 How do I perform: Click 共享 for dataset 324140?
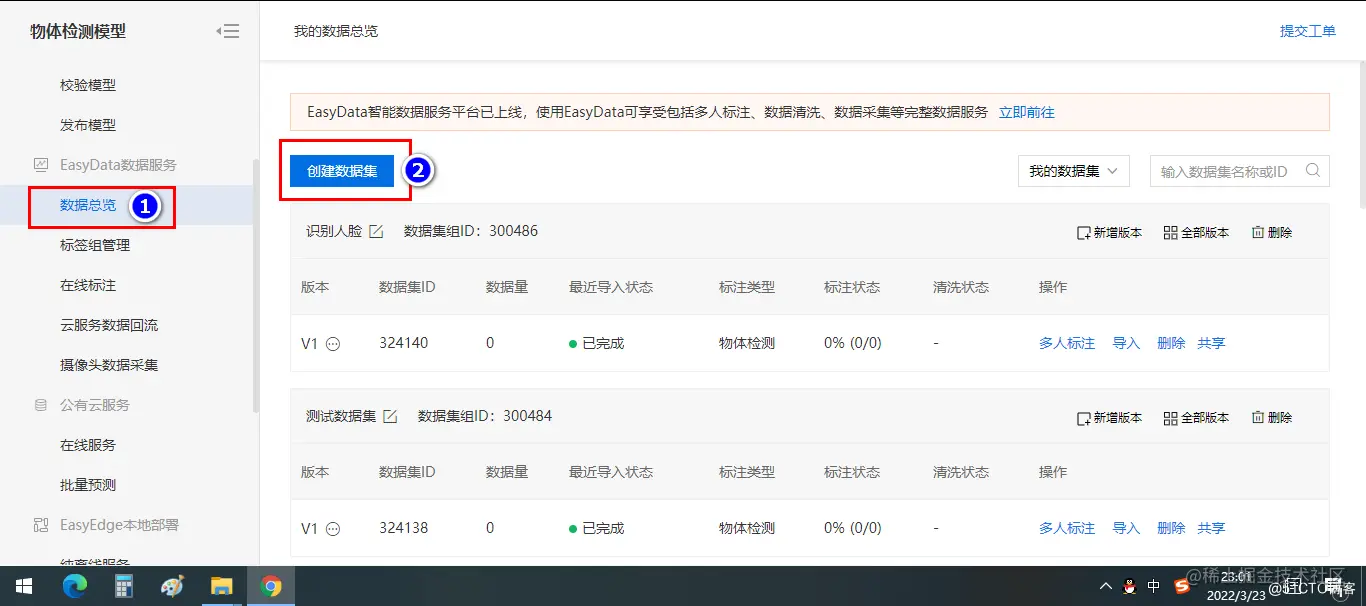pyautogui.click(x=1211, y=343)
